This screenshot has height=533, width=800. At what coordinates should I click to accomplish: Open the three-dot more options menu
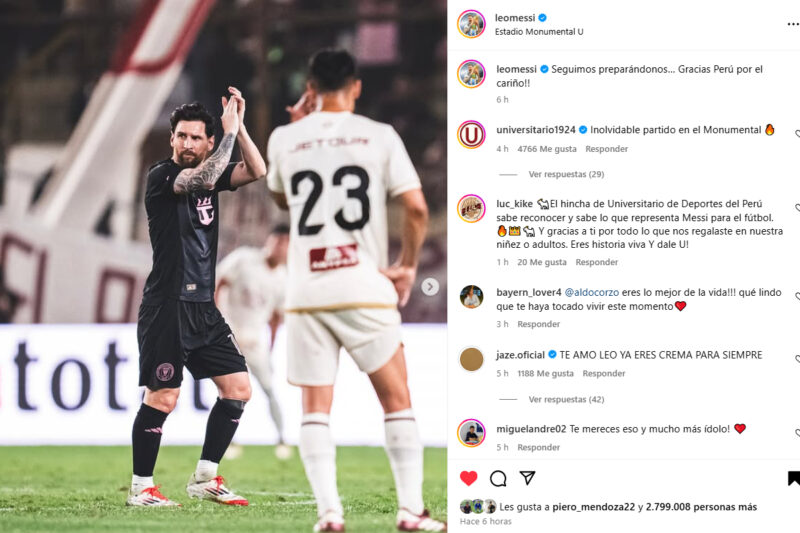click(x=793, y=24)
